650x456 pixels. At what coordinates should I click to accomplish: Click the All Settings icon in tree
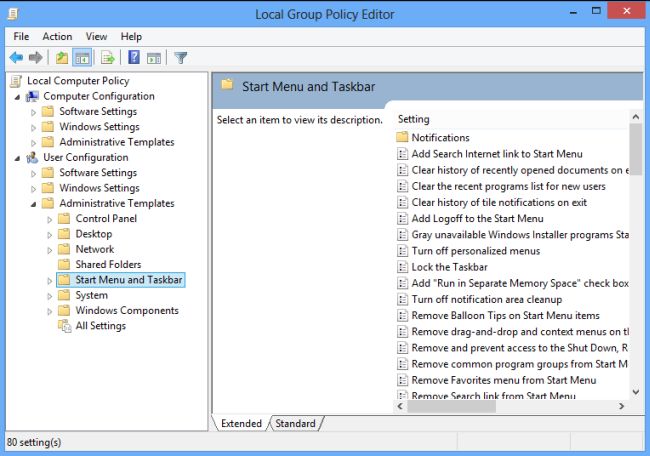point(64,326)
